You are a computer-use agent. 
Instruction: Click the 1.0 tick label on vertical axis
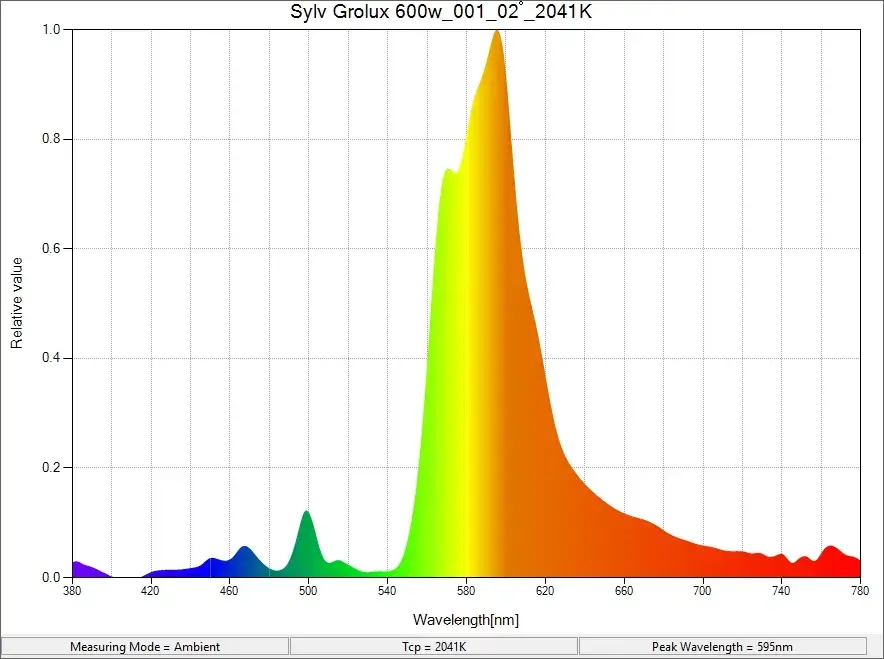pos(51,29)
